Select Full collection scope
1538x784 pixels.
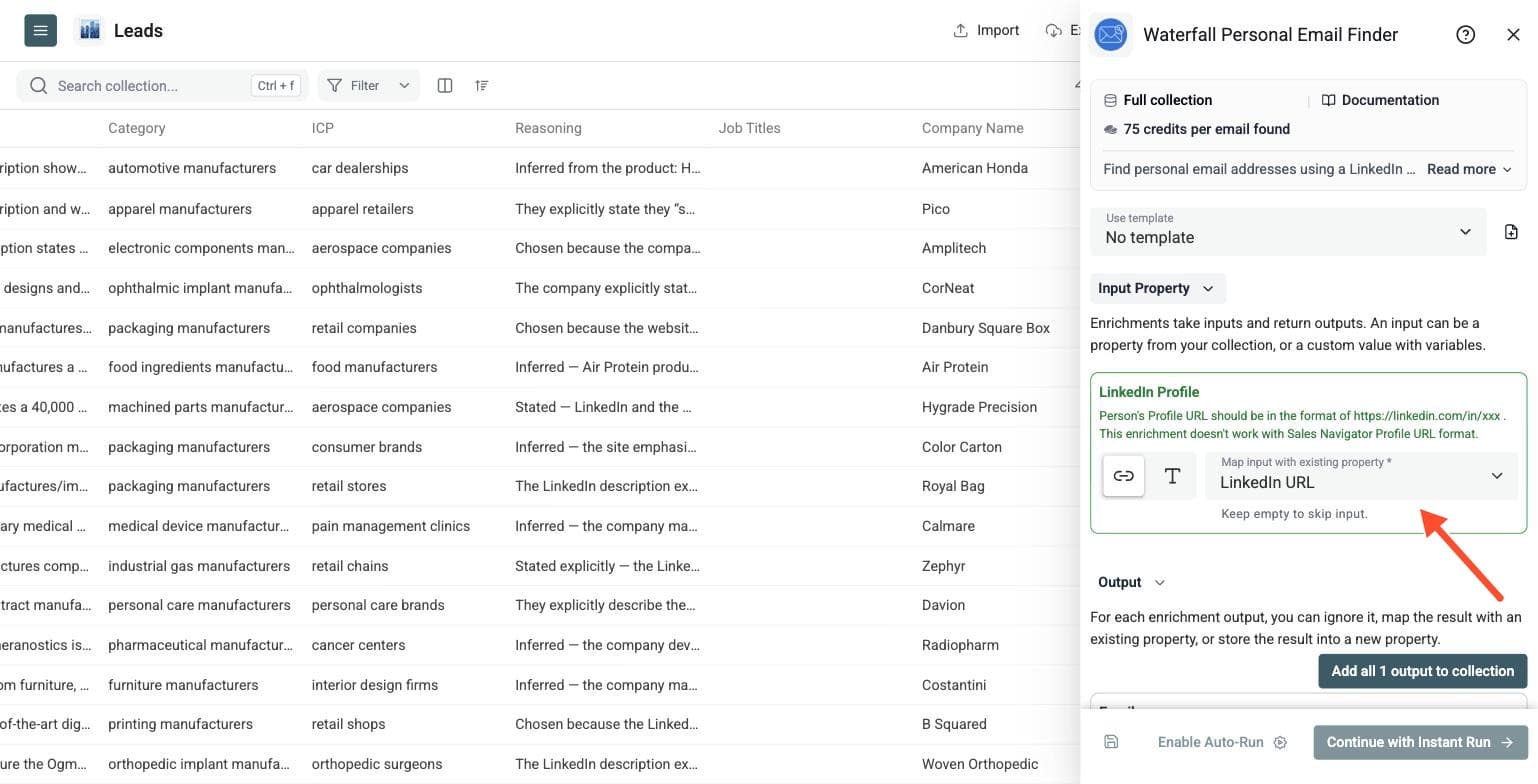click(1158, 100)
